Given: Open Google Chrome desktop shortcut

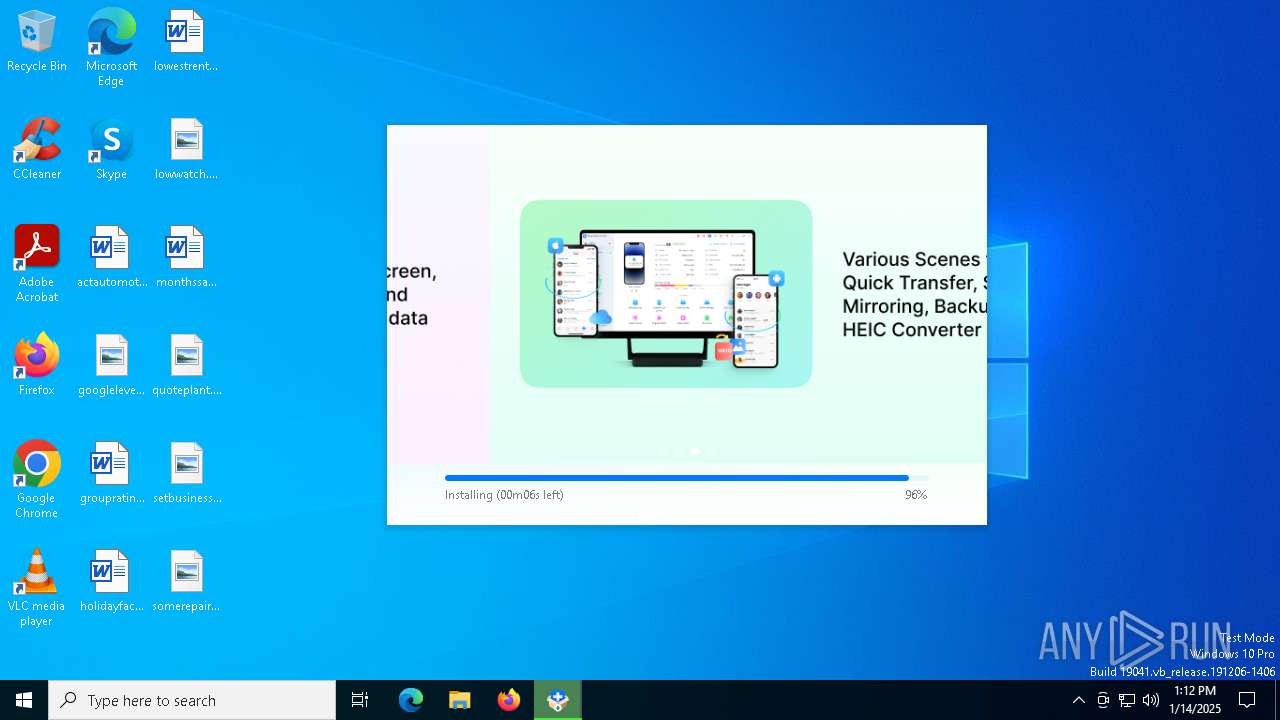Looking at the screenshot, I should pyautogui.click(x=37, y=480).
